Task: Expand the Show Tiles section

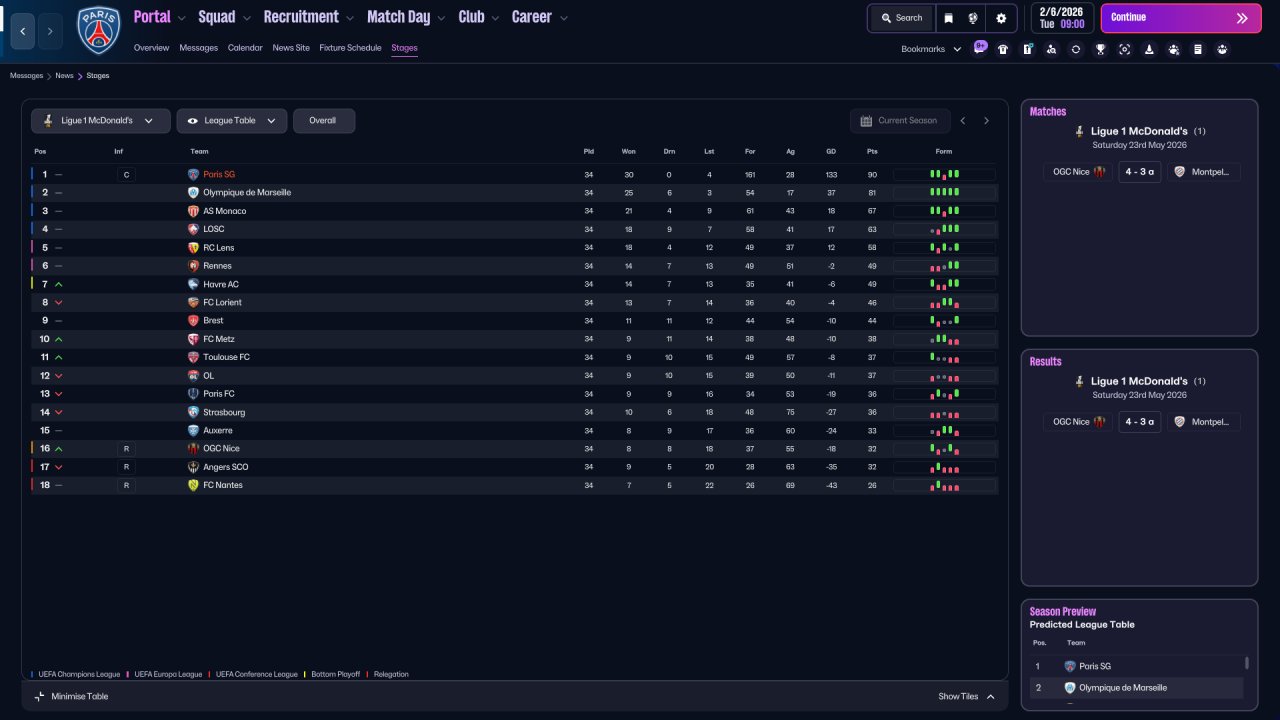Action: coord(966,696)
